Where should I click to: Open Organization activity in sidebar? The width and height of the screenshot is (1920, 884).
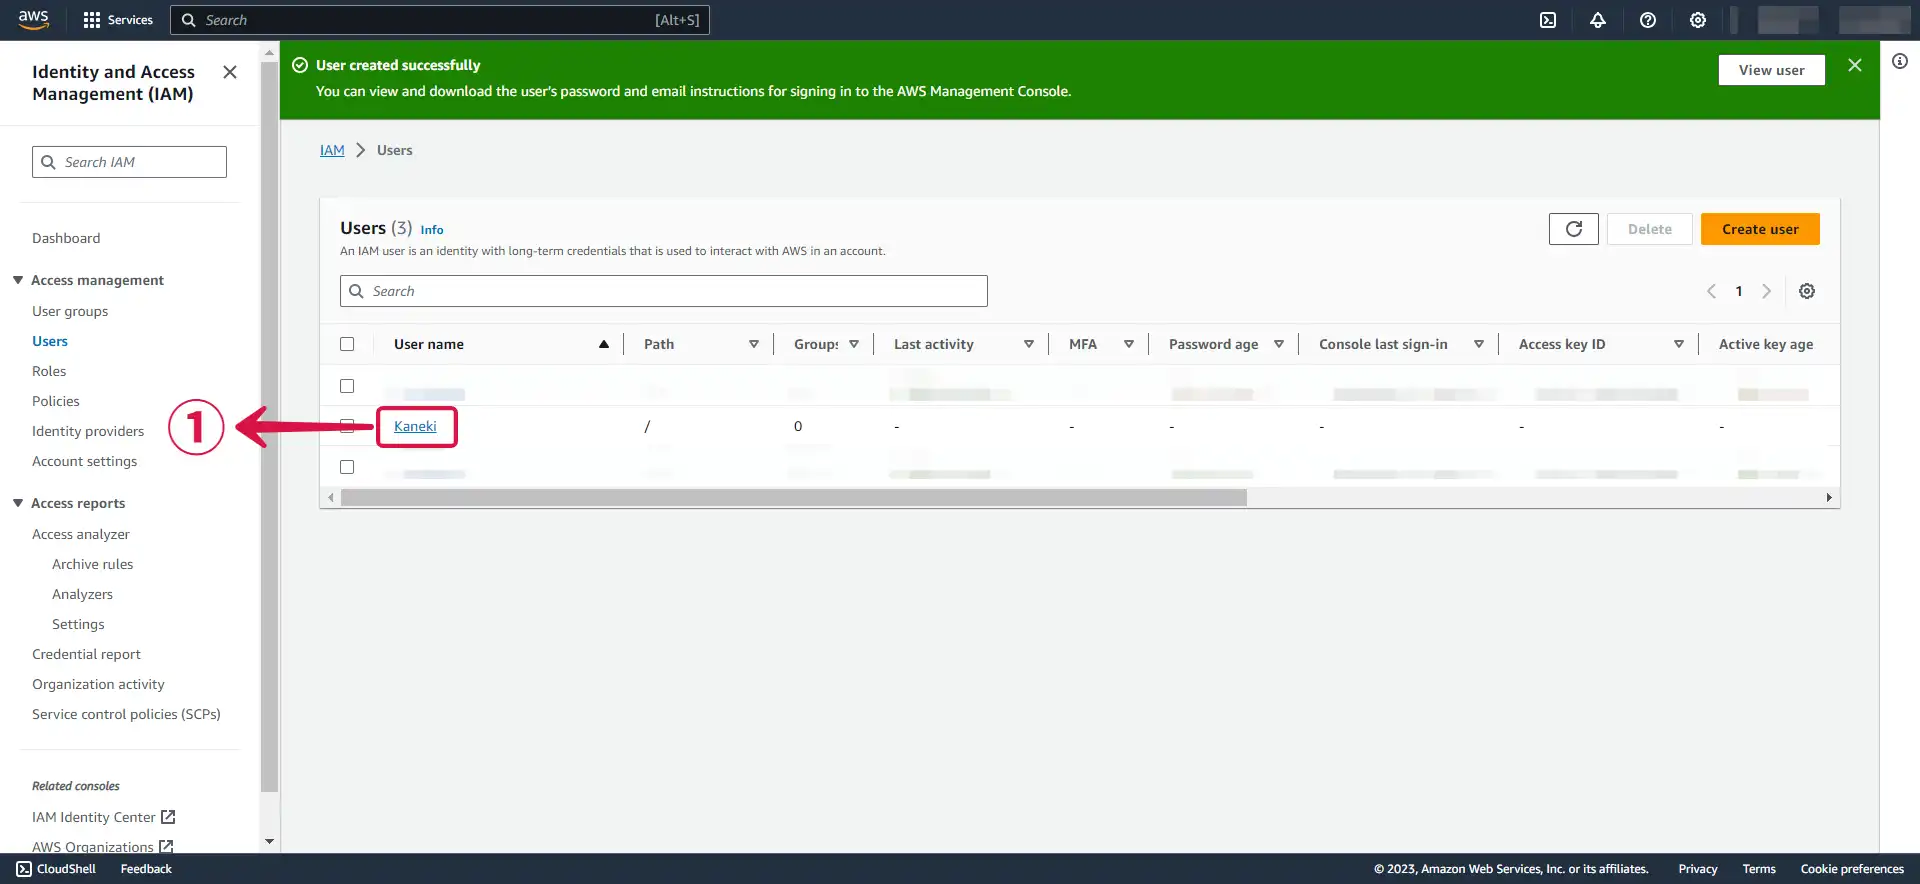pyautogui.click(x=98, y=684)
